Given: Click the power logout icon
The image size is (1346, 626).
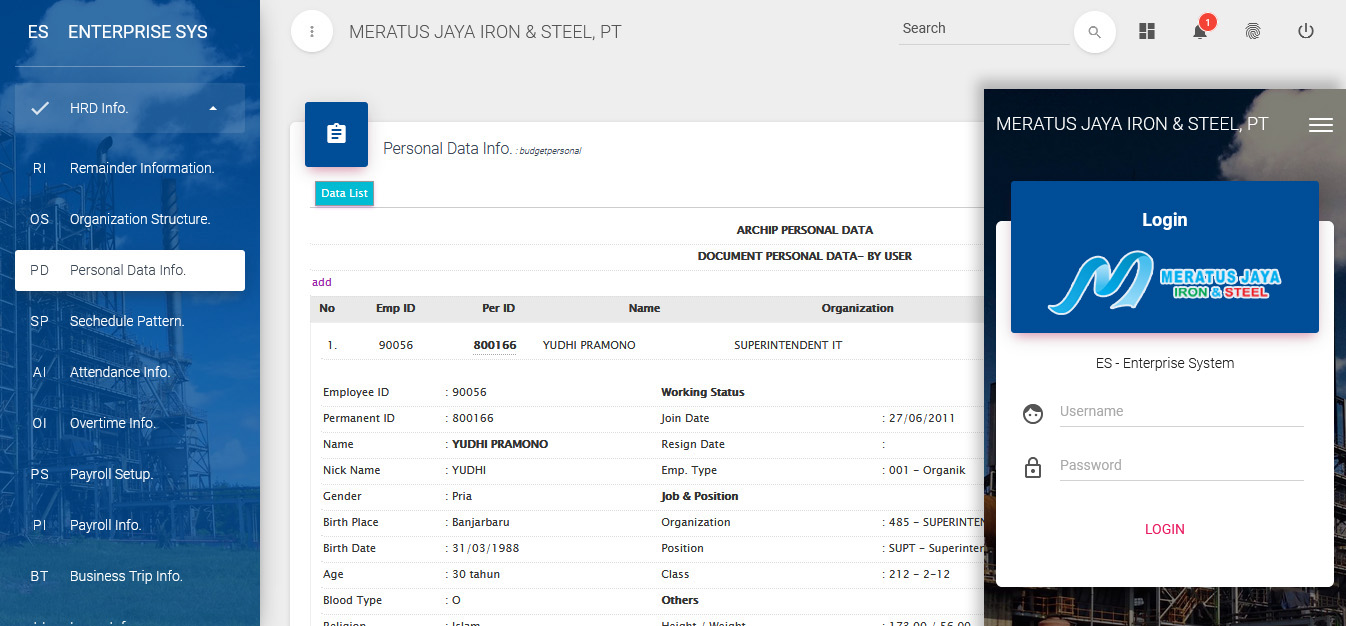Looking at the screenshot, I should click(1306, 31).
